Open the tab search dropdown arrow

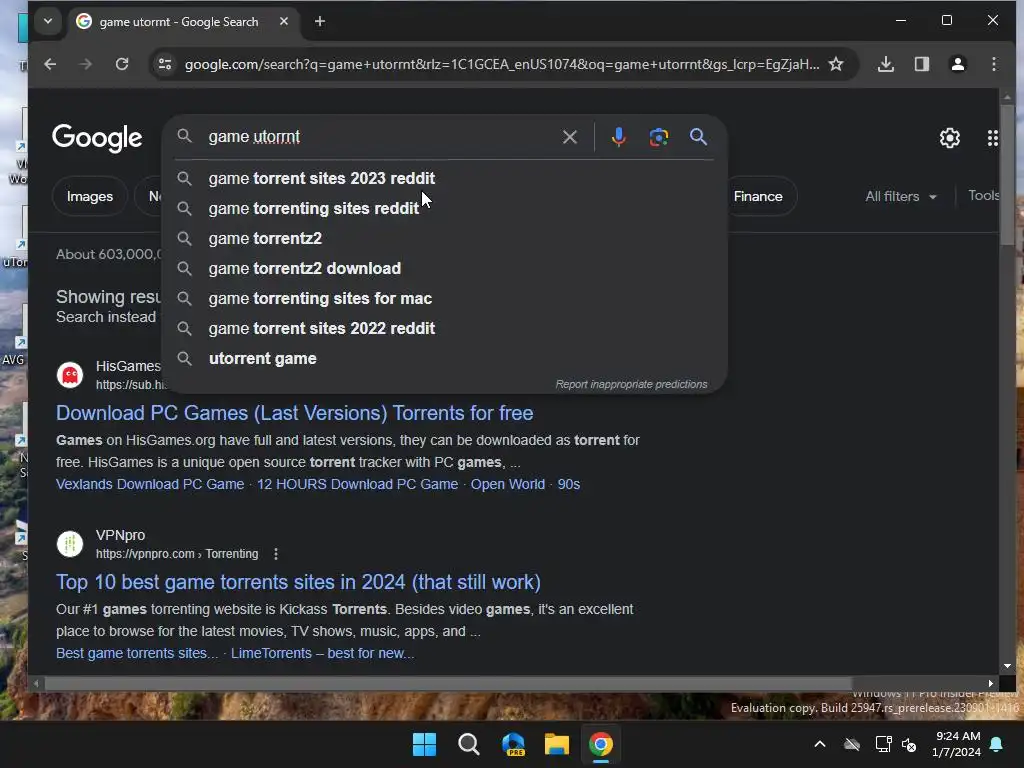click(x=48, y=21)
